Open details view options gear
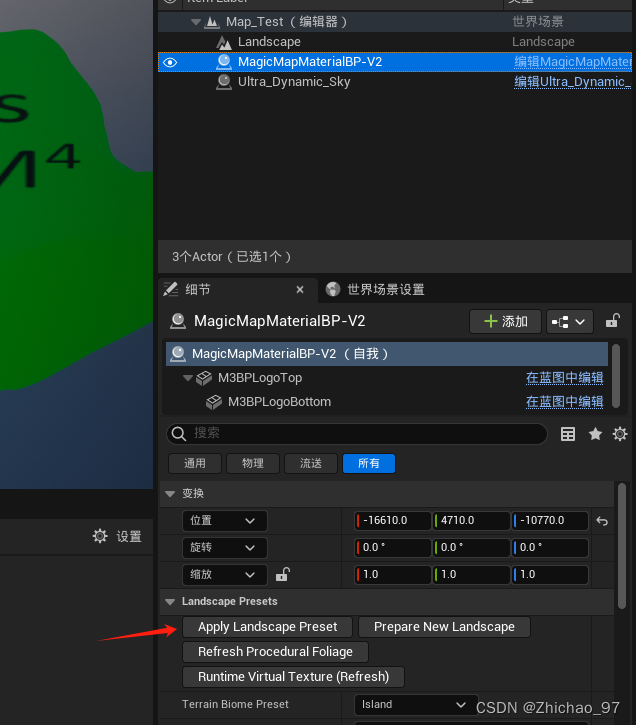 (620, 434)
